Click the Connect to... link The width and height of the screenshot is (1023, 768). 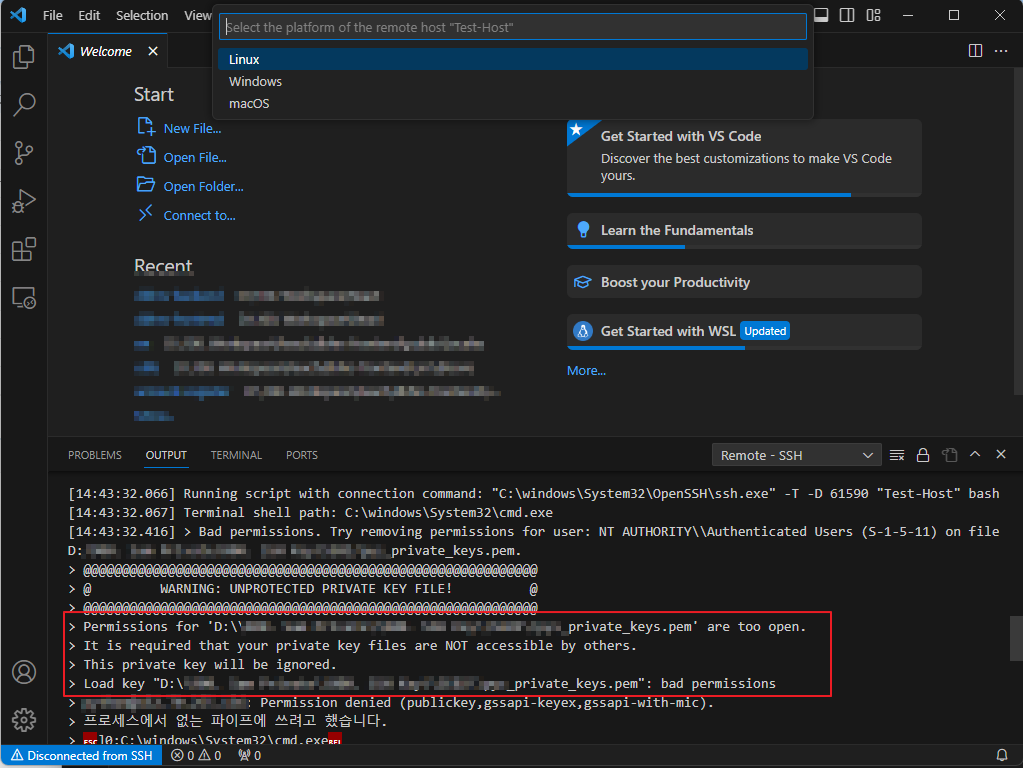[200, 215]
